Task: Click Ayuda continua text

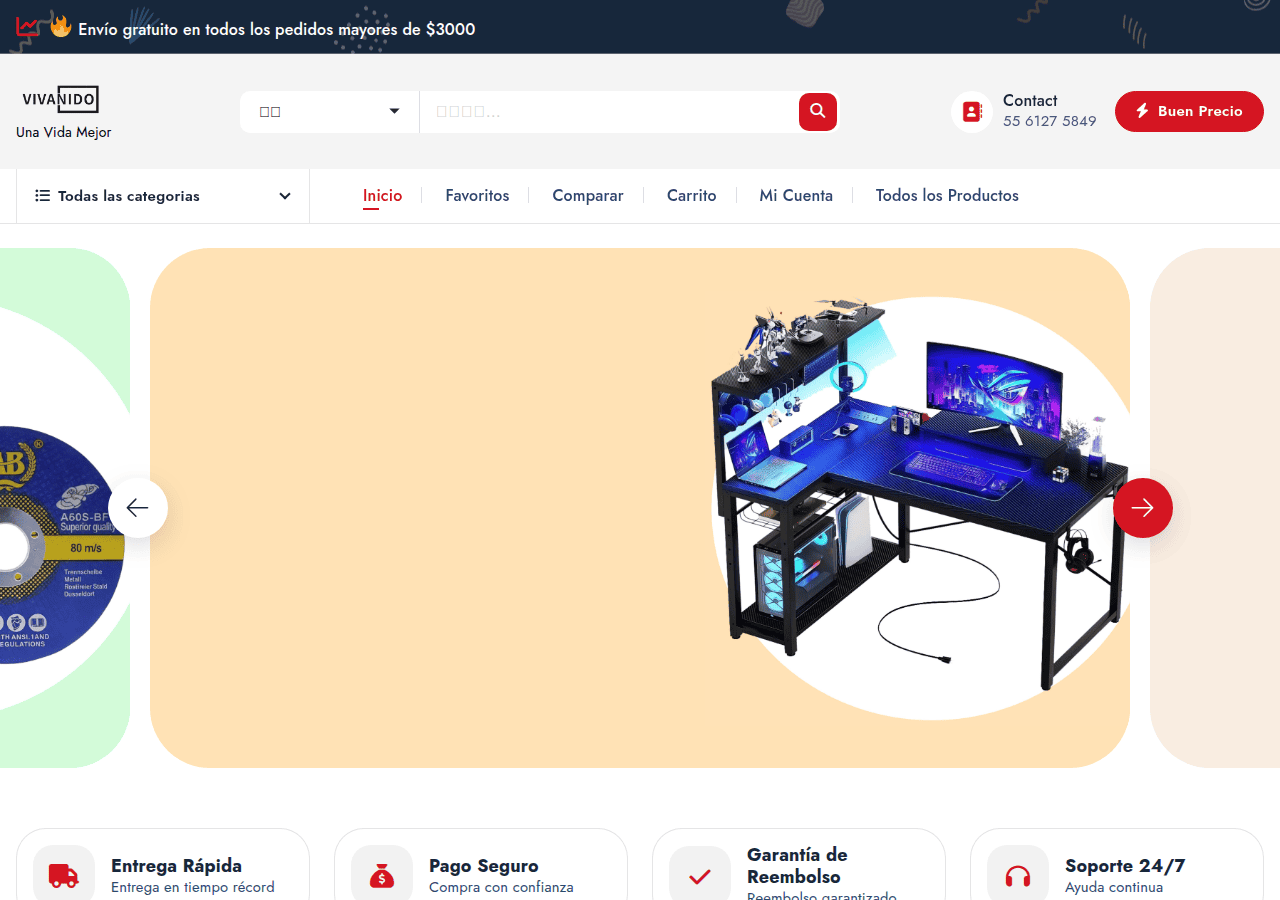Action: [1114, 887]
